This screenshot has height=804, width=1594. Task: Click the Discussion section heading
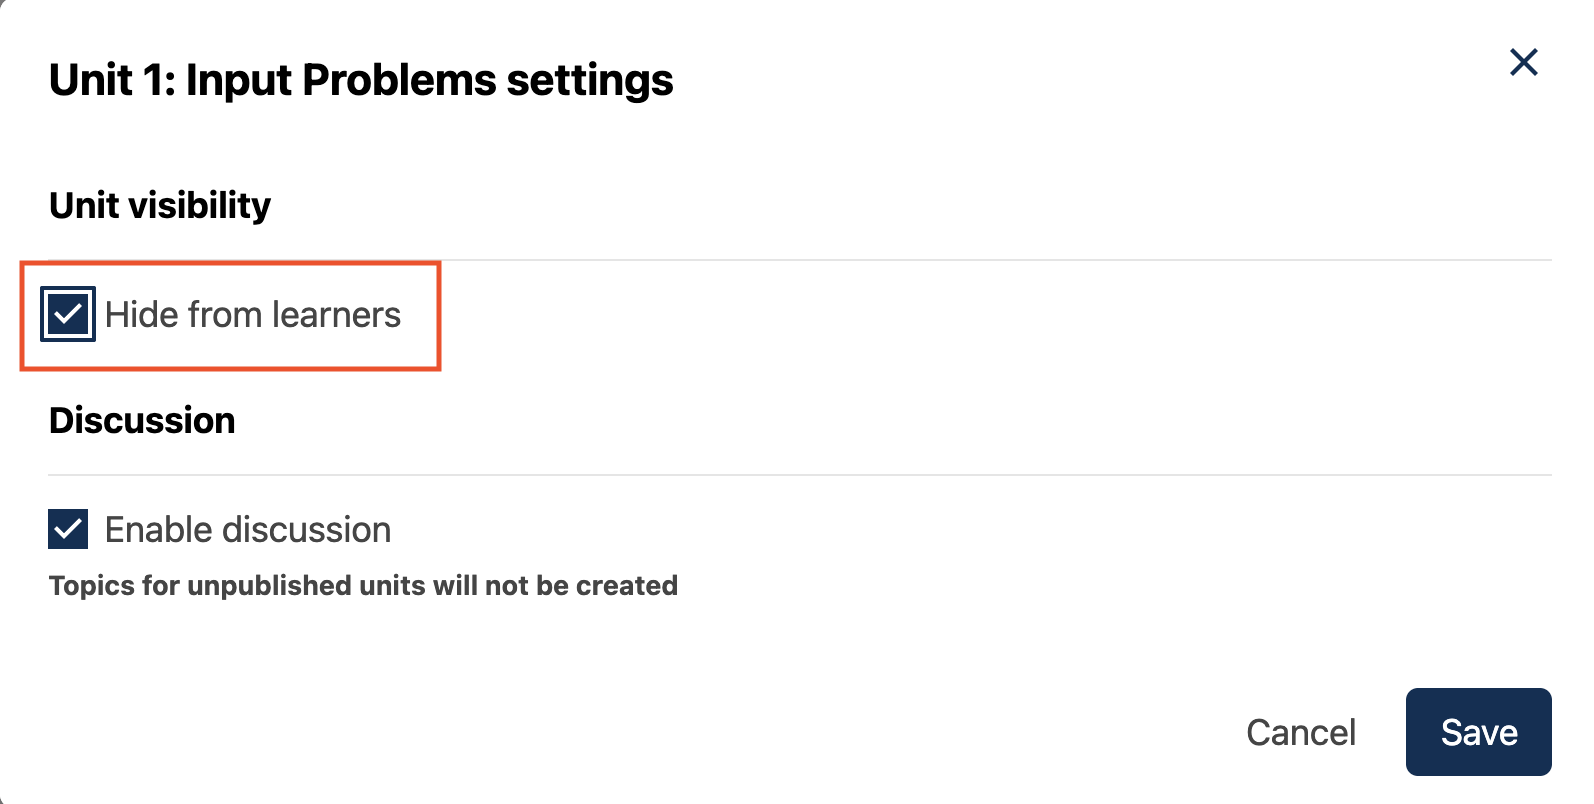point(142,420)
